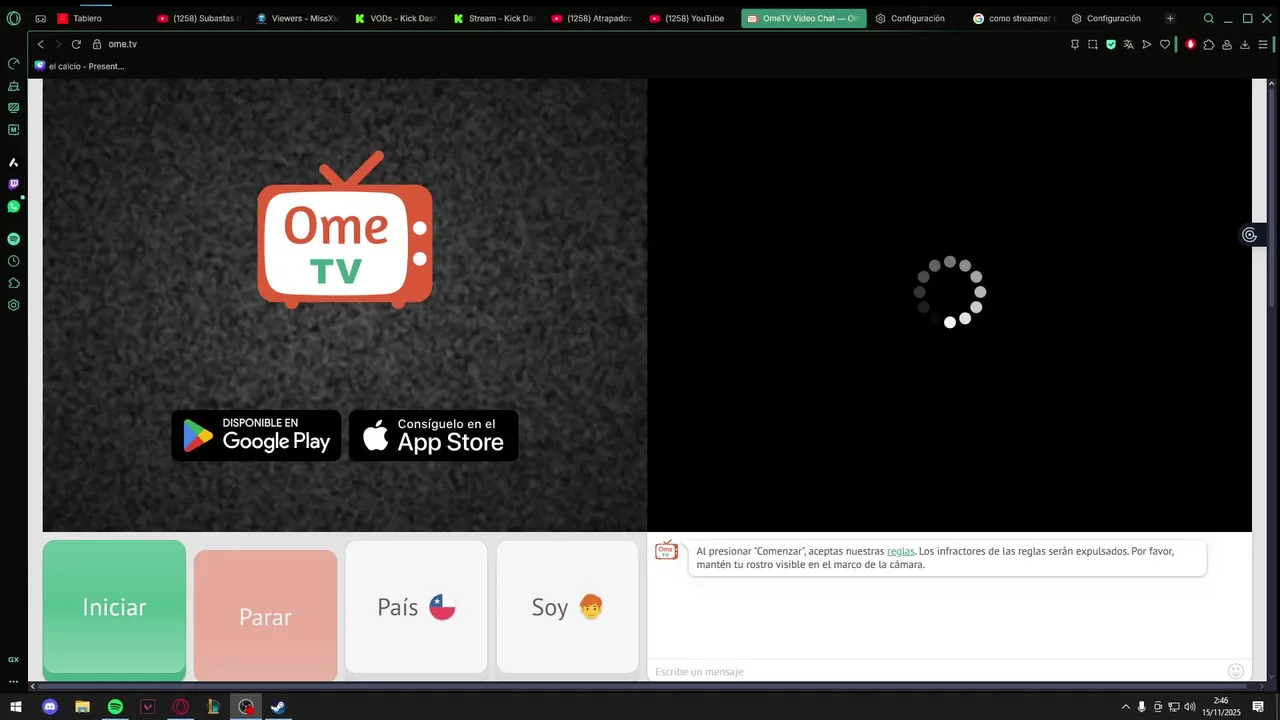Screen dimensions: 1280x720
Task: Open WhatsApp in the Opera sidebar
Action: click(14, 206)
